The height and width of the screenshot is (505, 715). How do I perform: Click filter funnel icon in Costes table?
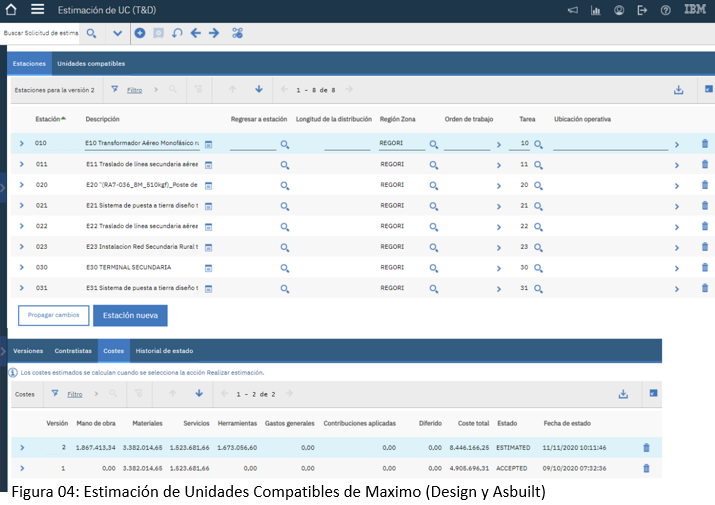[55, 393]
